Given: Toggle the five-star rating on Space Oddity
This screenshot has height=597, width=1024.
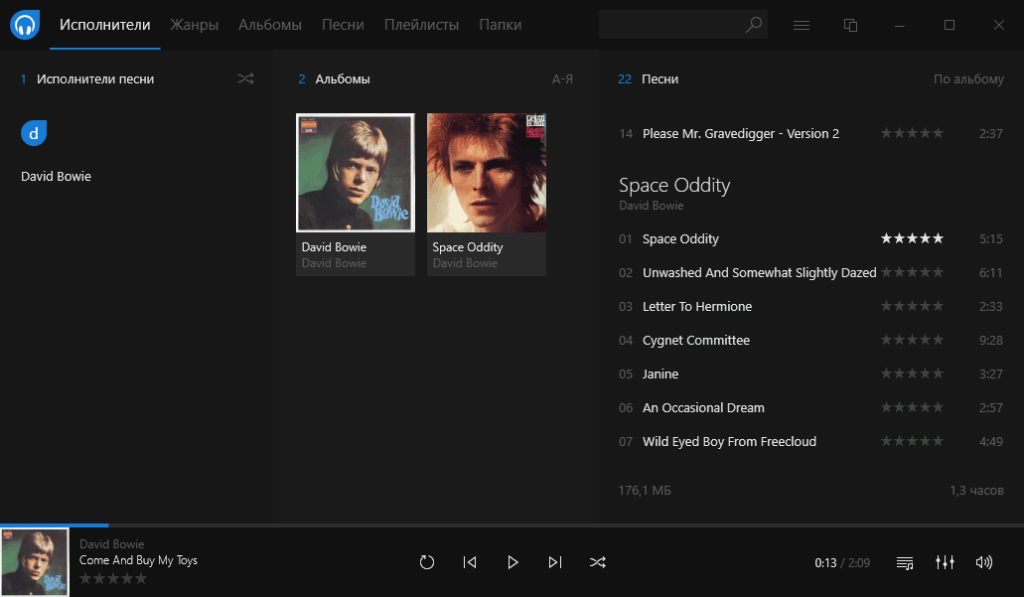Looking at the screenshot, I should coord(911,239).
